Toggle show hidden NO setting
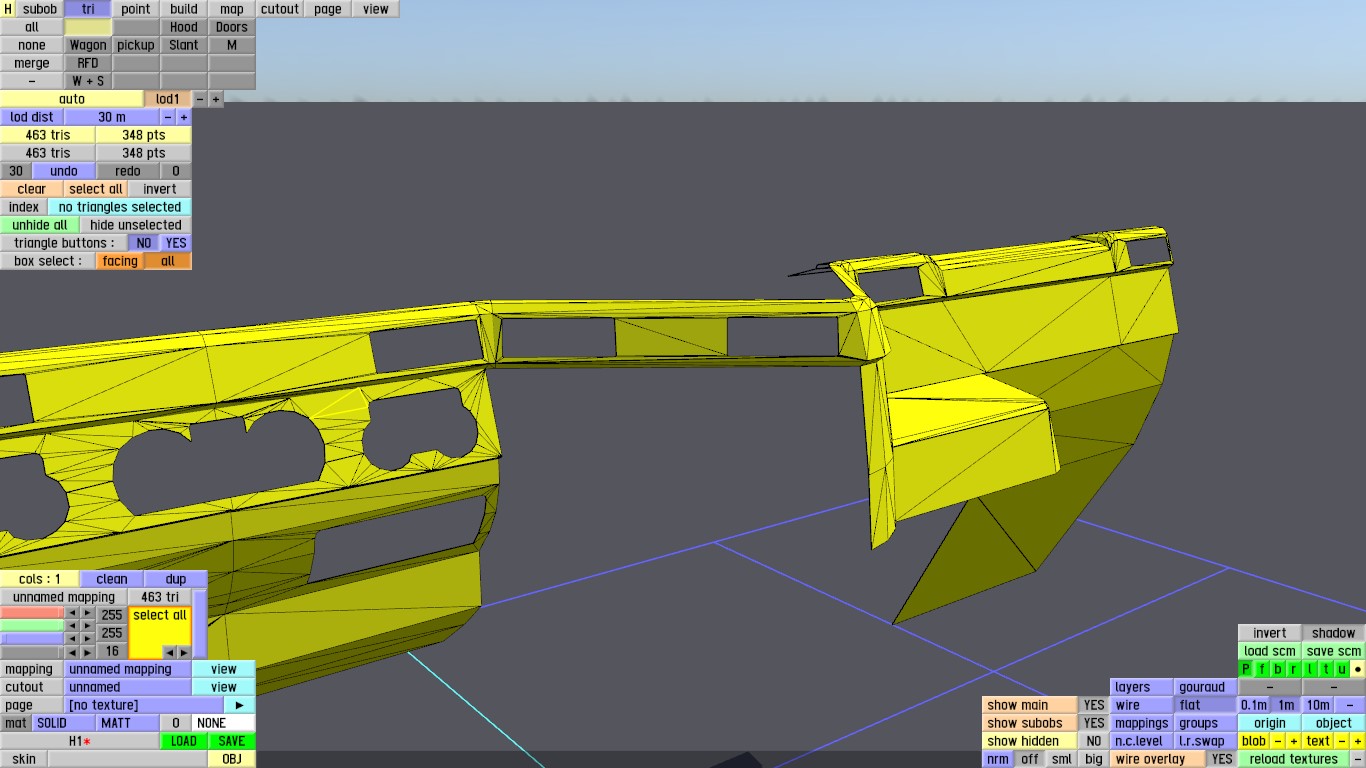The image size is (1366, 768). coord(1094,741)
